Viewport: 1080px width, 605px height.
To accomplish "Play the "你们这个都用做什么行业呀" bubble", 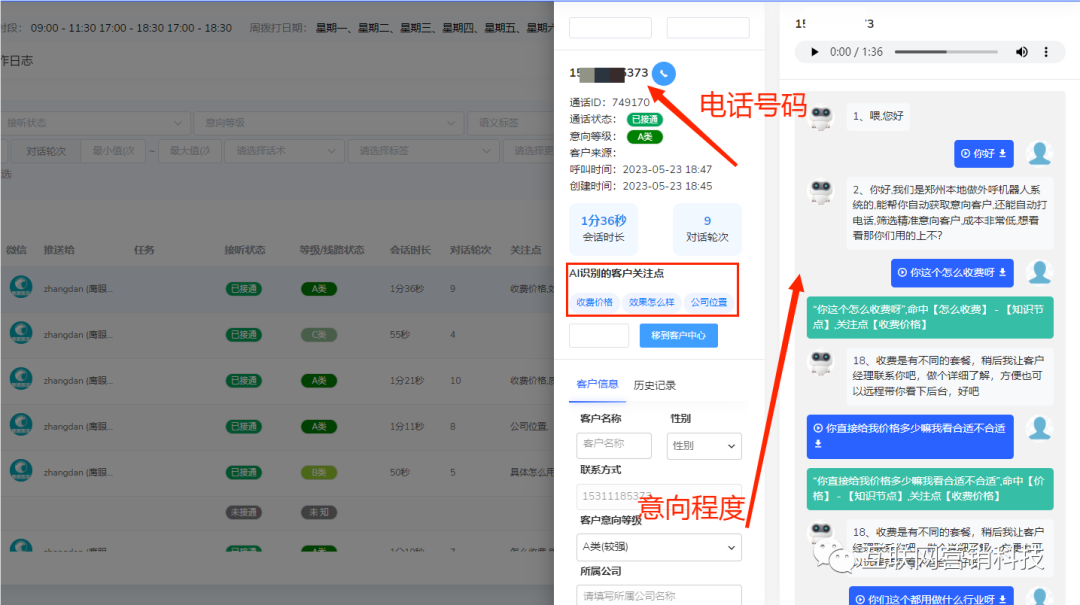I will click(x=860, y=599).
